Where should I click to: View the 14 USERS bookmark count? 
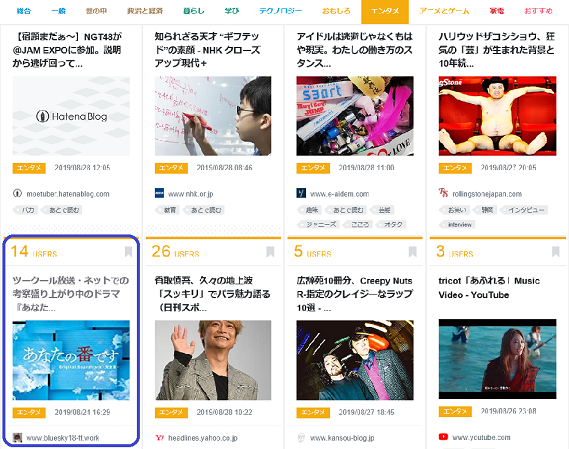tap(34, 251)
